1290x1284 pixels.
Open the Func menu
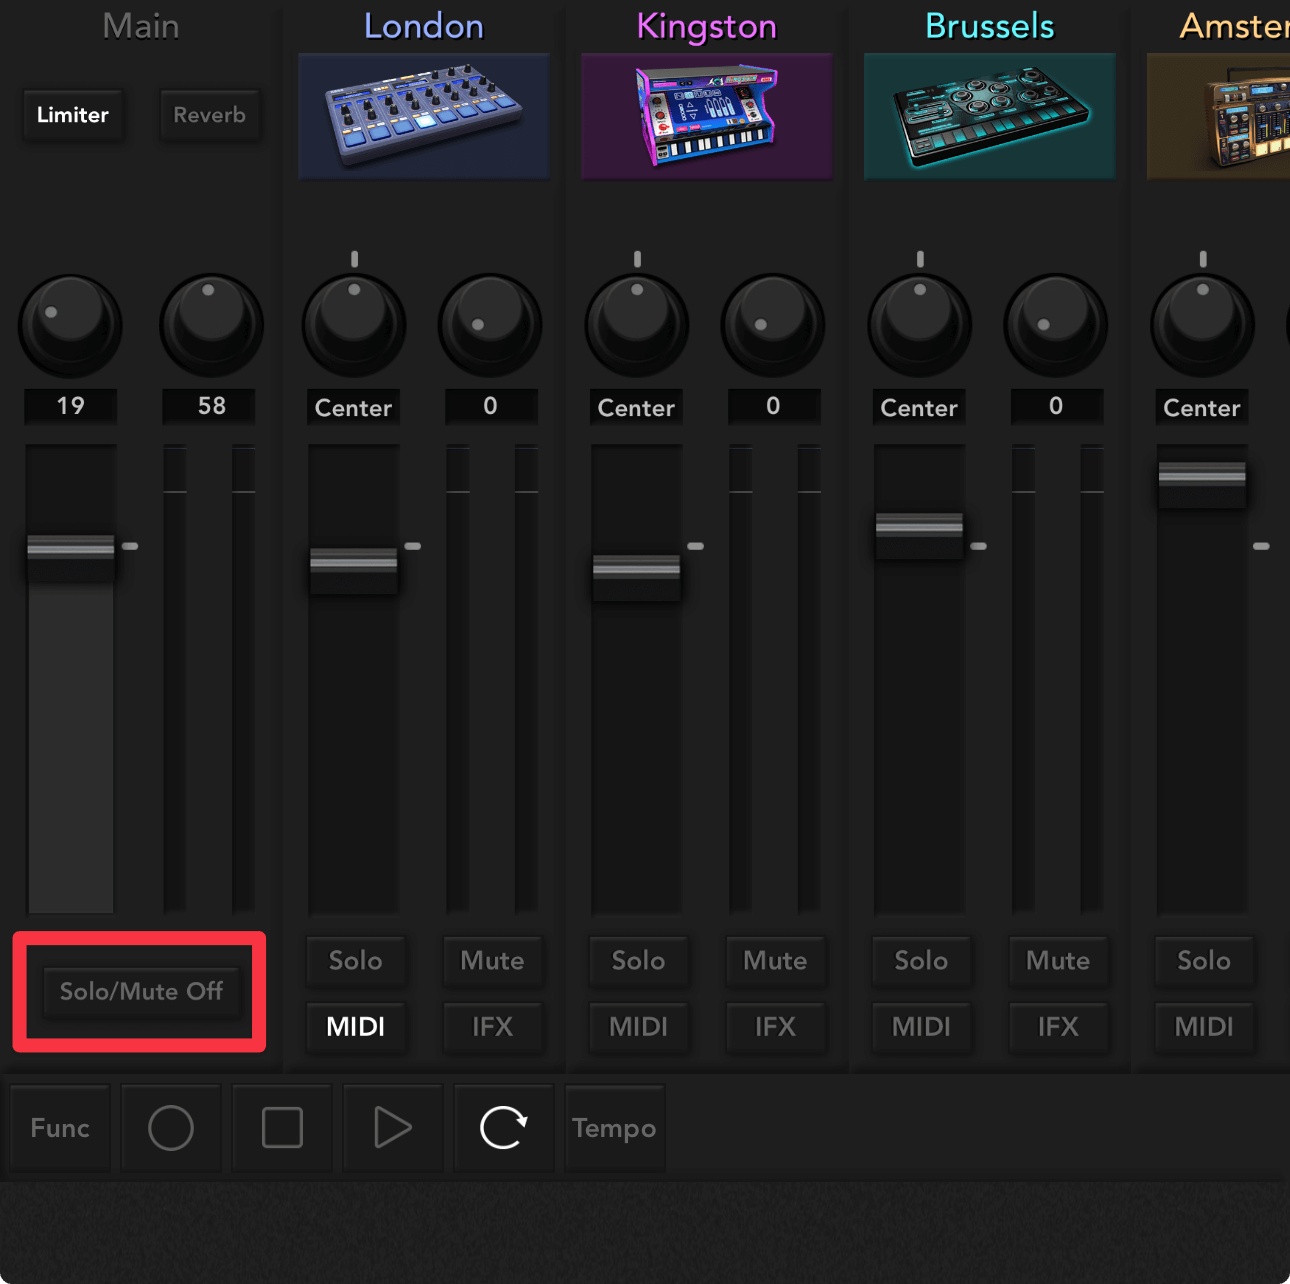(x=60, y=1128)
